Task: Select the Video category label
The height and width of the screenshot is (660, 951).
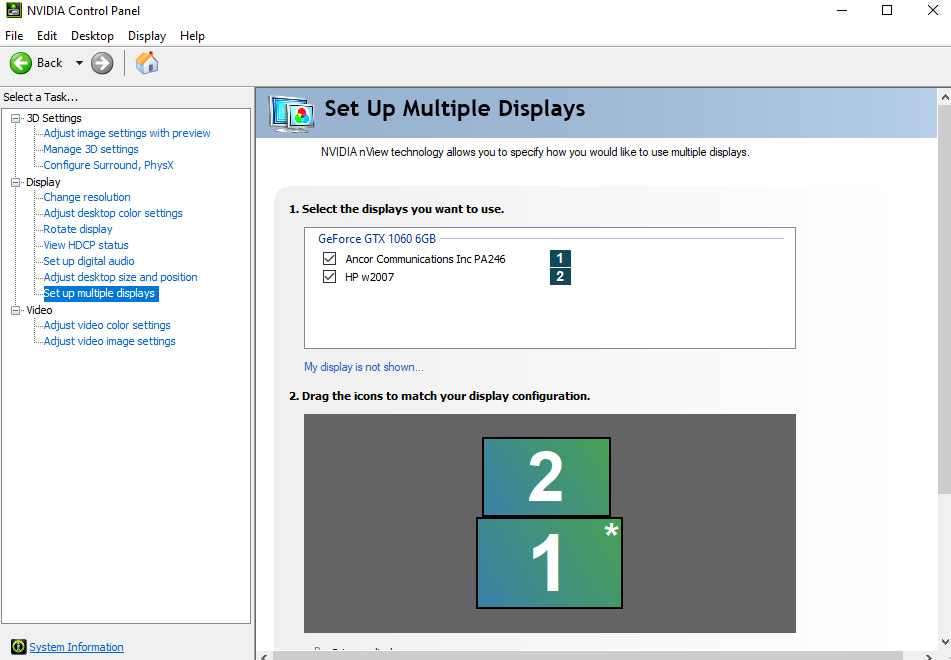Action: coord(39,310)
